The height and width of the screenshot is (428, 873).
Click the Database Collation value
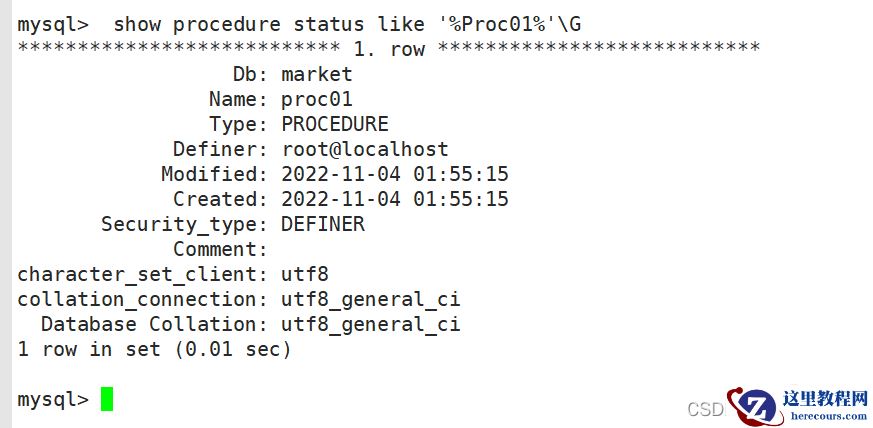pos(371,324)
